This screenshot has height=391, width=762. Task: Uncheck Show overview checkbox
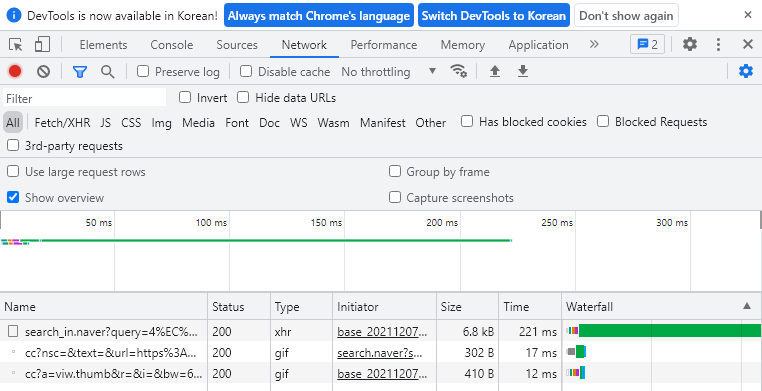(x=13, y=197)
